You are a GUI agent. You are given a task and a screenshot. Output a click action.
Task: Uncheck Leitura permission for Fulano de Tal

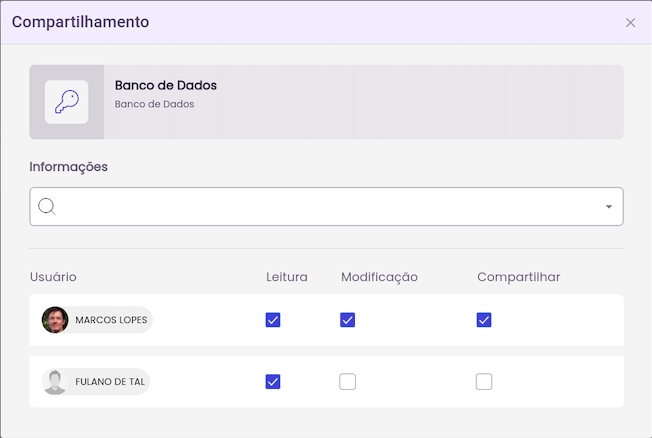(x=273, y=381)
